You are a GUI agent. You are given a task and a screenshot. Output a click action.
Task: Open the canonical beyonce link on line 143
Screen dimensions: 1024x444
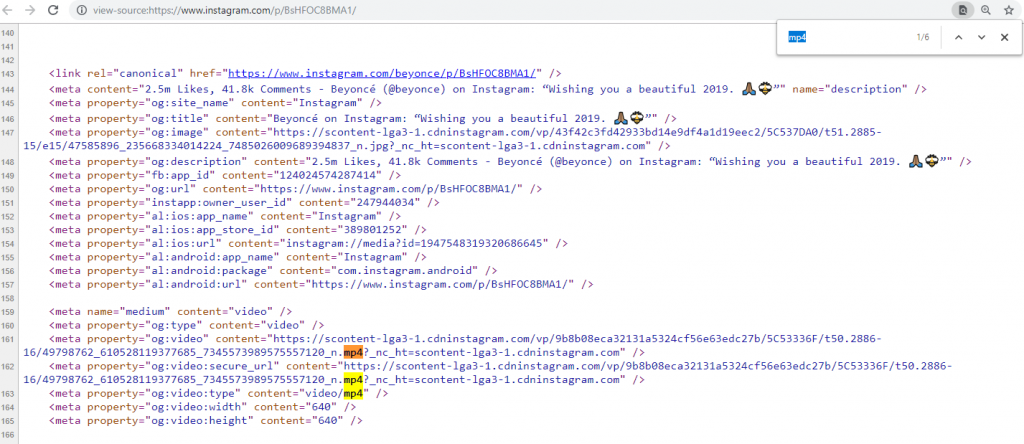coord(383,74)
